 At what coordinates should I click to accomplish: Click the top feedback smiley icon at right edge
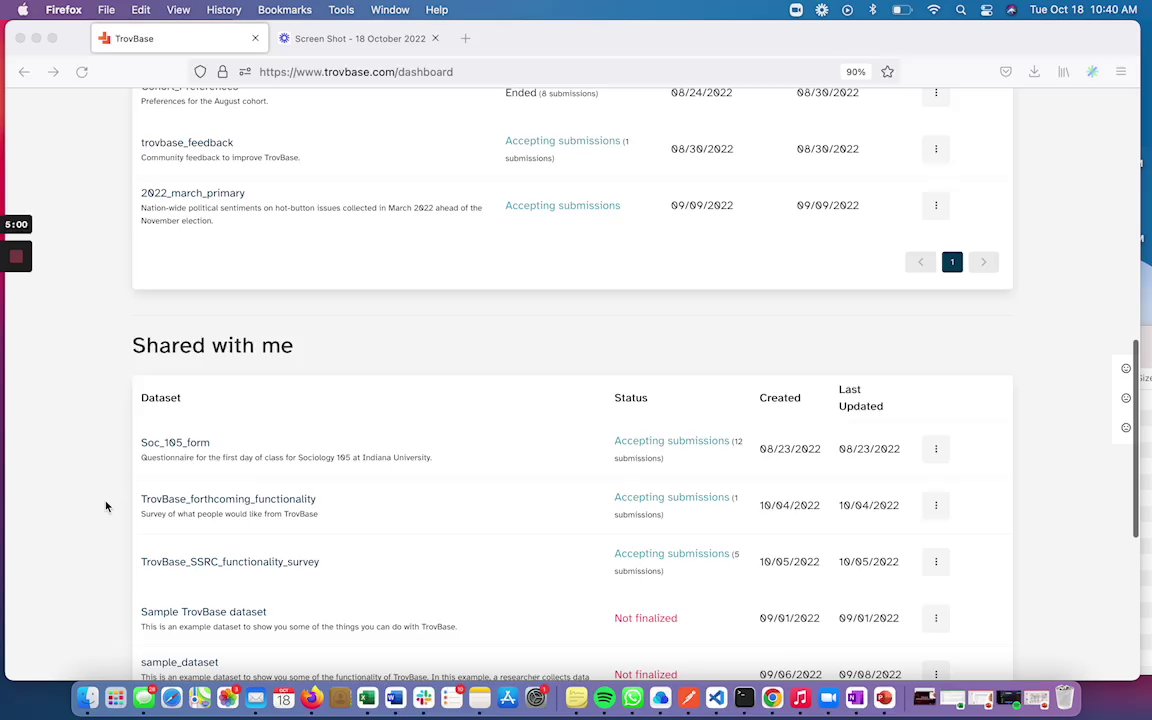pos(1126,369)
